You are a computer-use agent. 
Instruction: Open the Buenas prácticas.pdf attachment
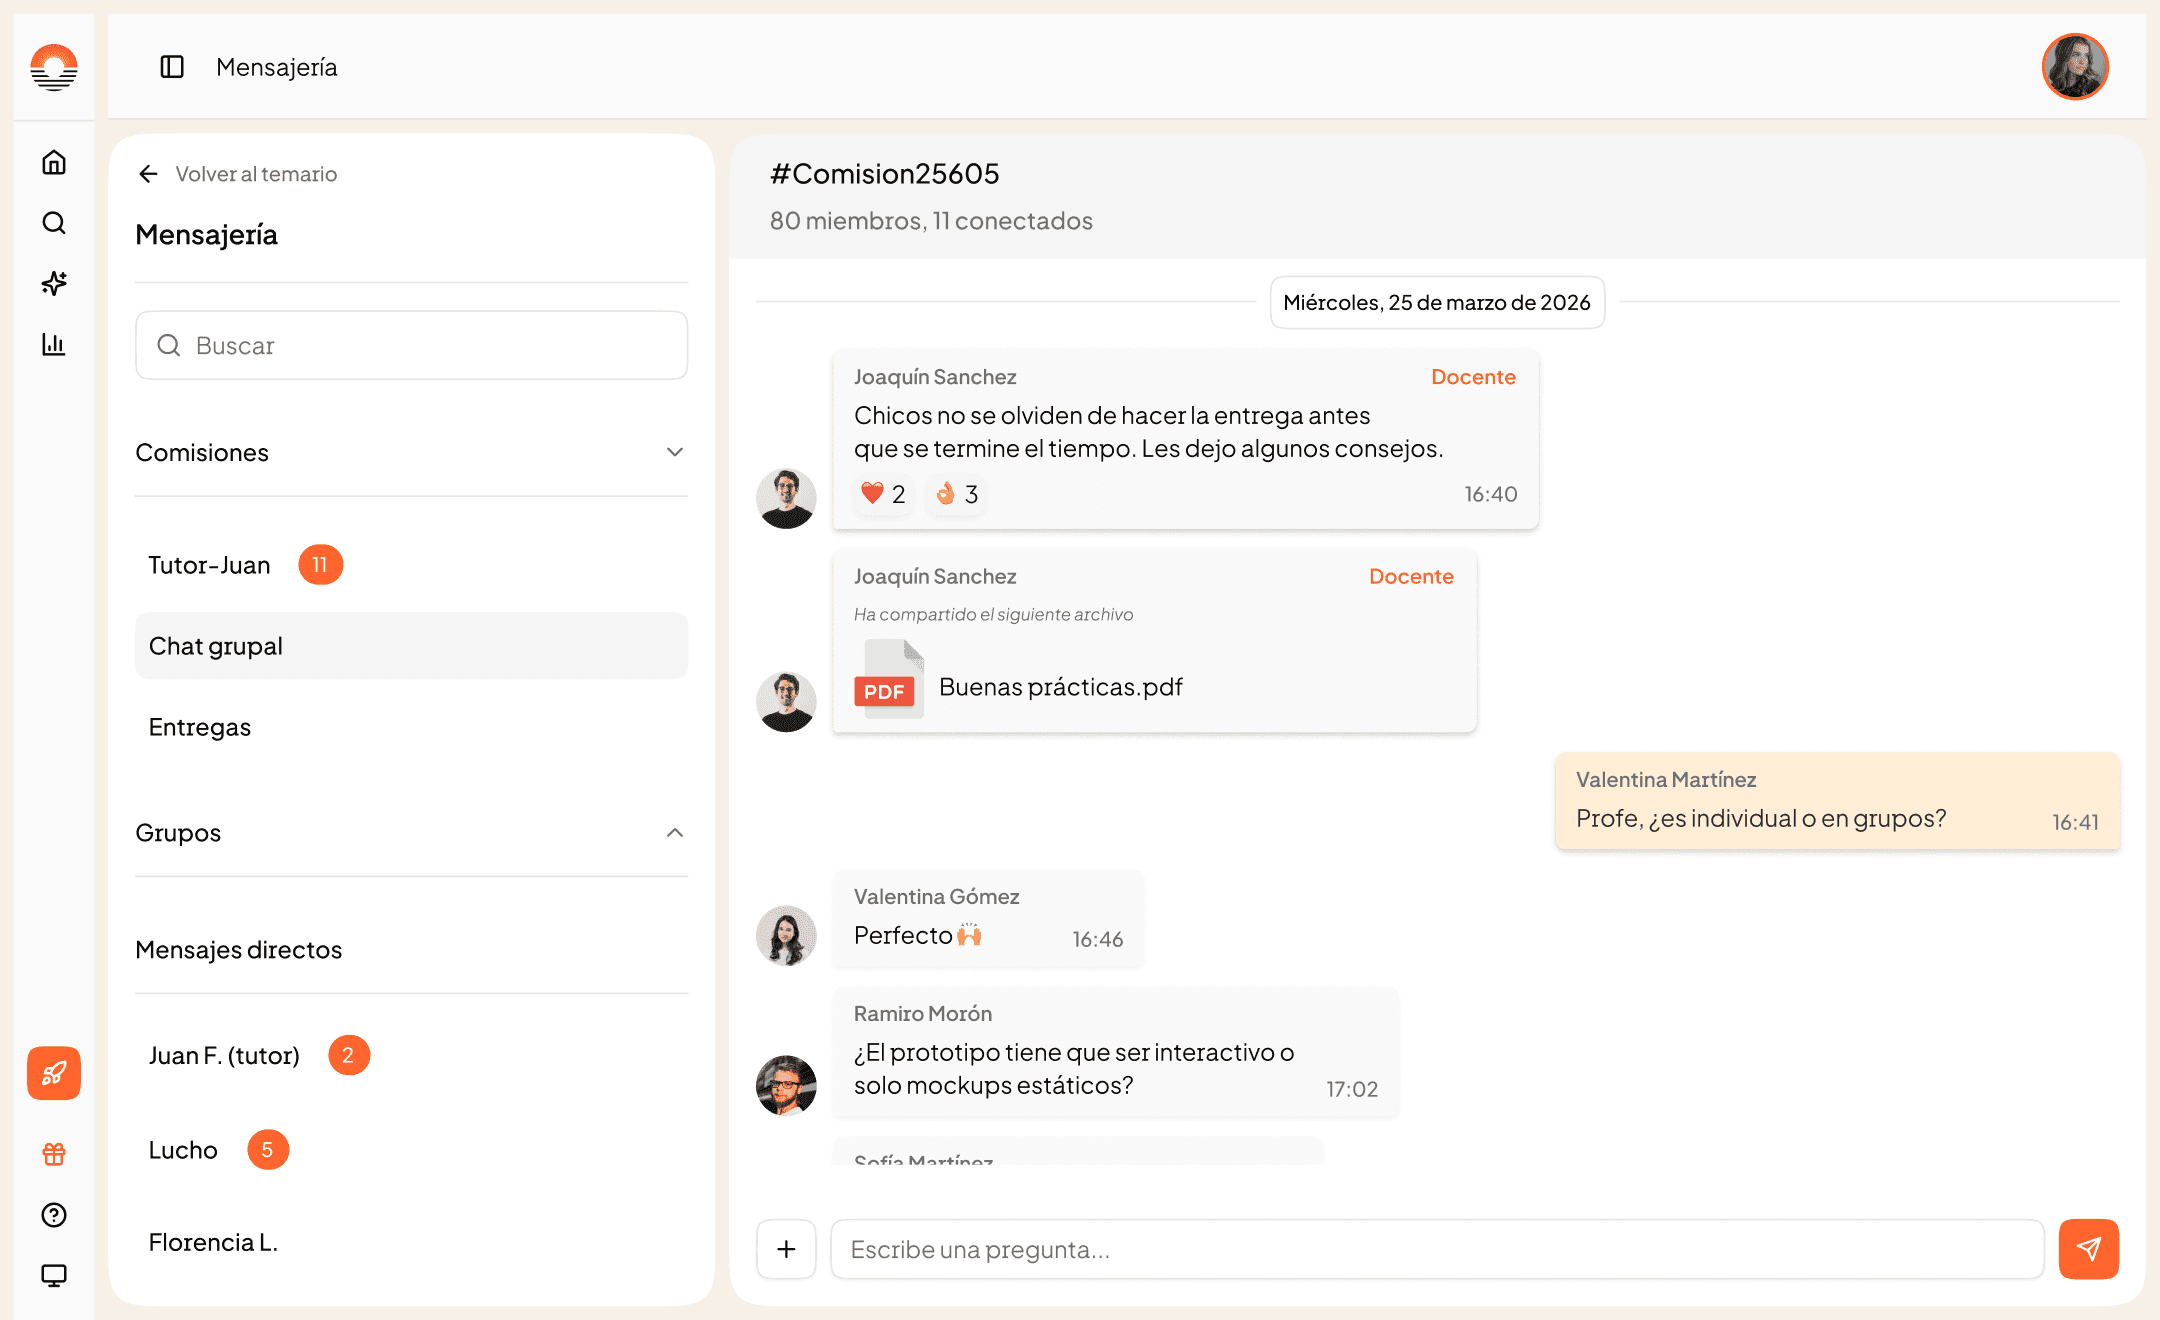(x=1060, y=687)
